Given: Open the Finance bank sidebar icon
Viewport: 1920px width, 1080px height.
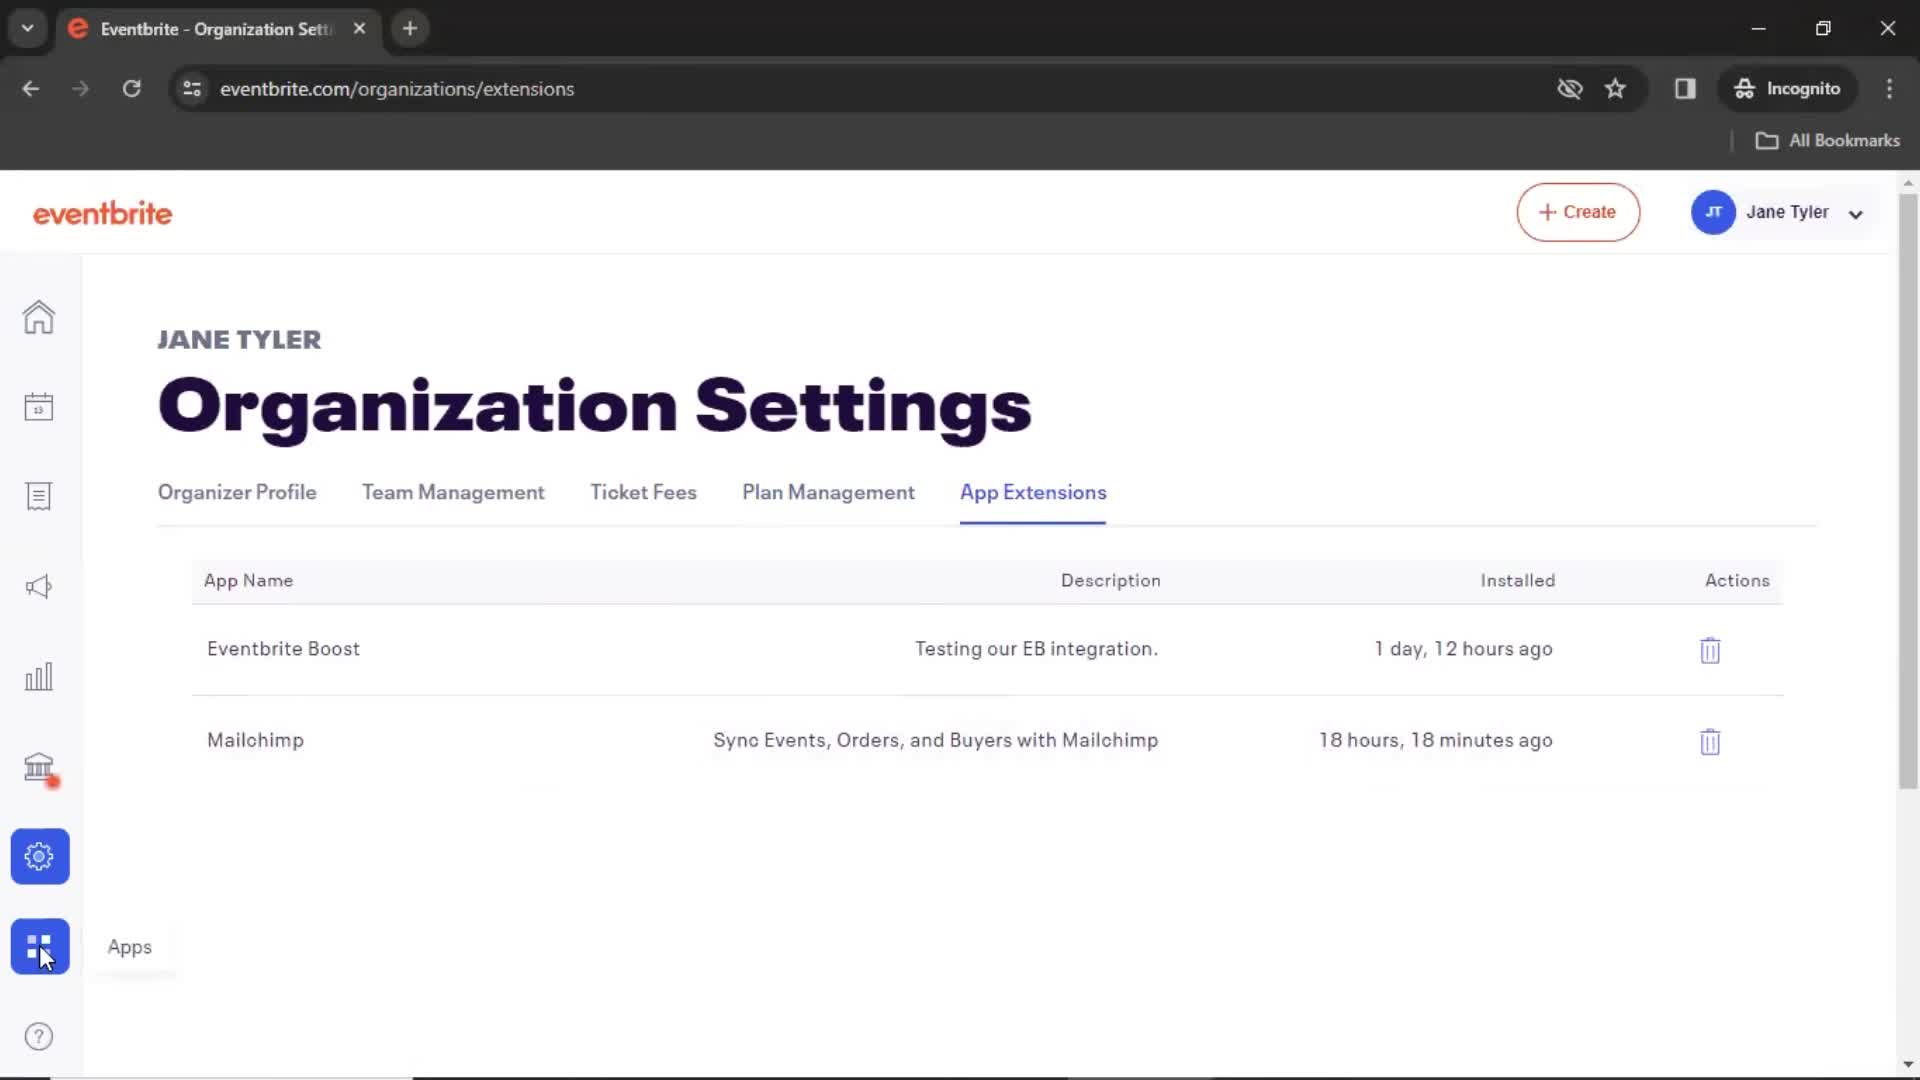Looking at the screenshot, I should [x=39, y=767].
